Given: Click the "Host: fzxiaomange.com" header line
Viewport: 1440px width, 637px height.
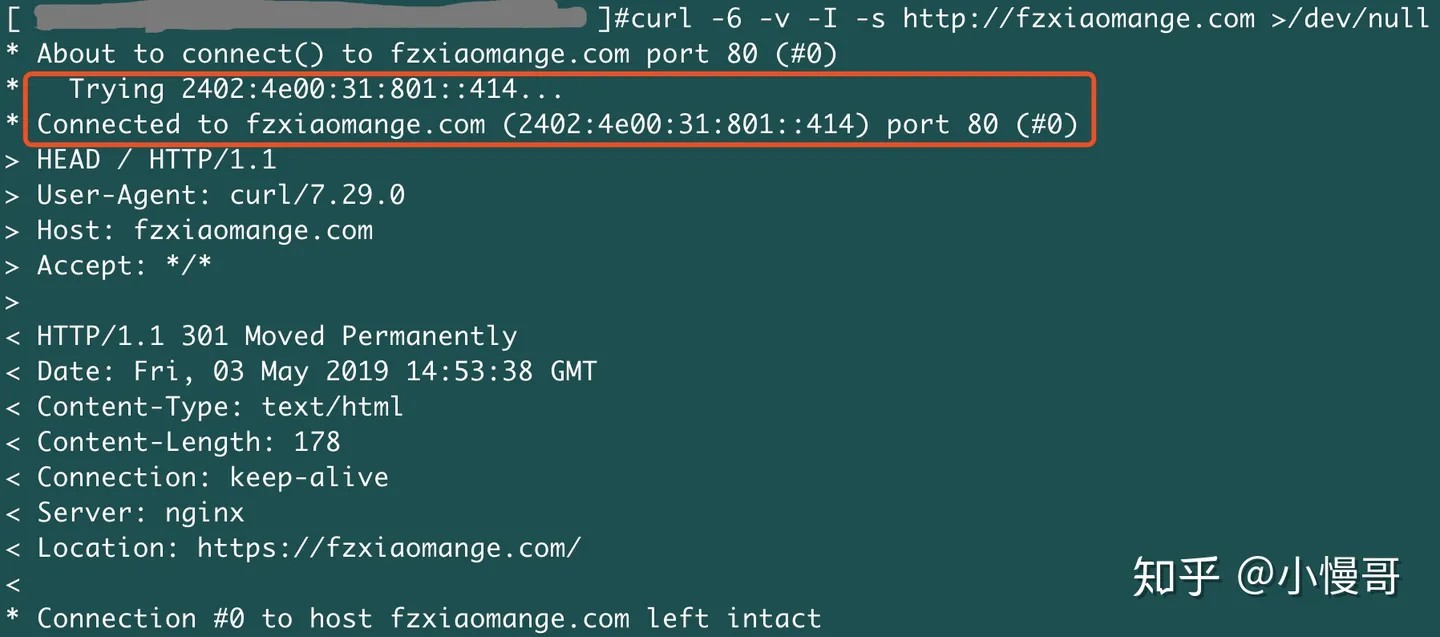Looking at the screenshot, I should [x=204, y=230].
